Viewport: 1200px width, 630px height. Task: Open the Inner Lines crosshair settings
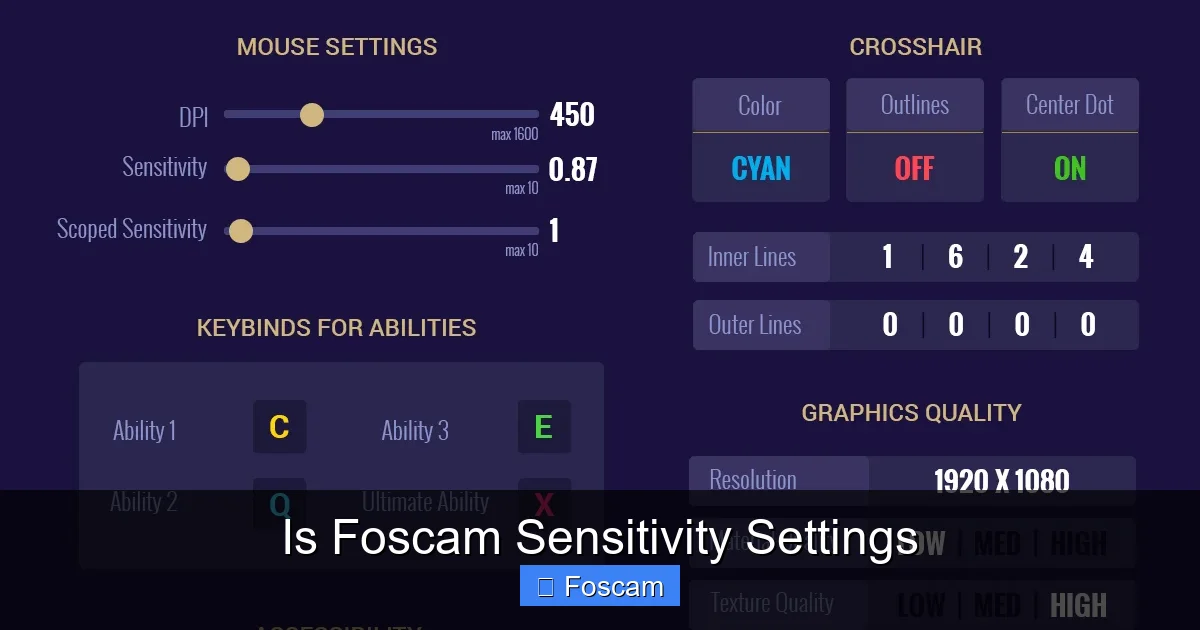pyautogui.click(x=761, y=257)
